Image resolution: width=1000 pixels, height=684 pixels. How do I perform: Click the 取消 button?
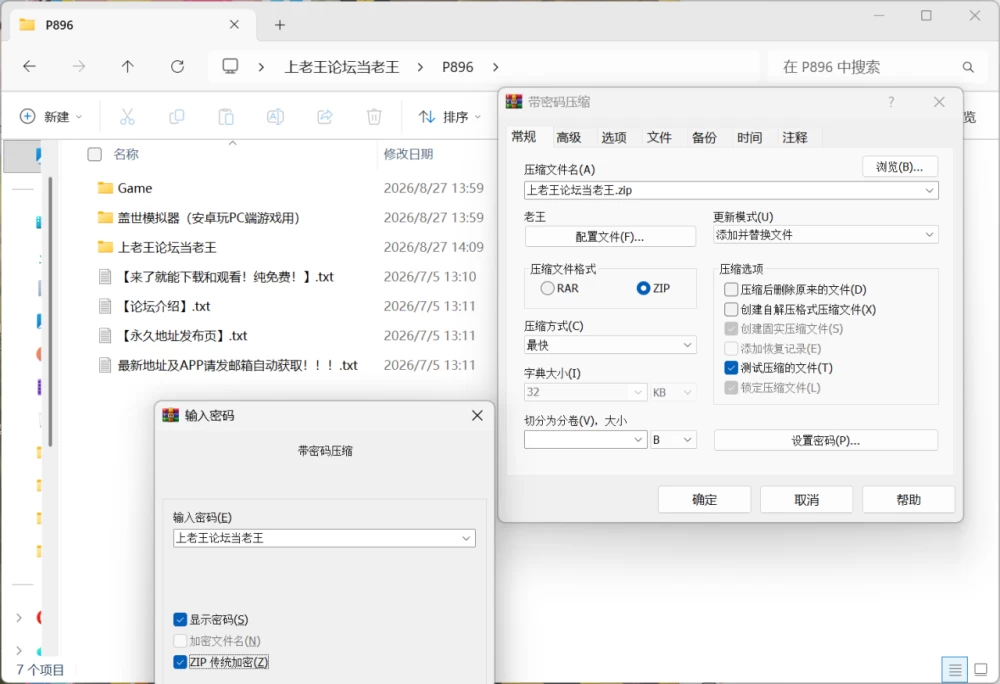(806, 500)
